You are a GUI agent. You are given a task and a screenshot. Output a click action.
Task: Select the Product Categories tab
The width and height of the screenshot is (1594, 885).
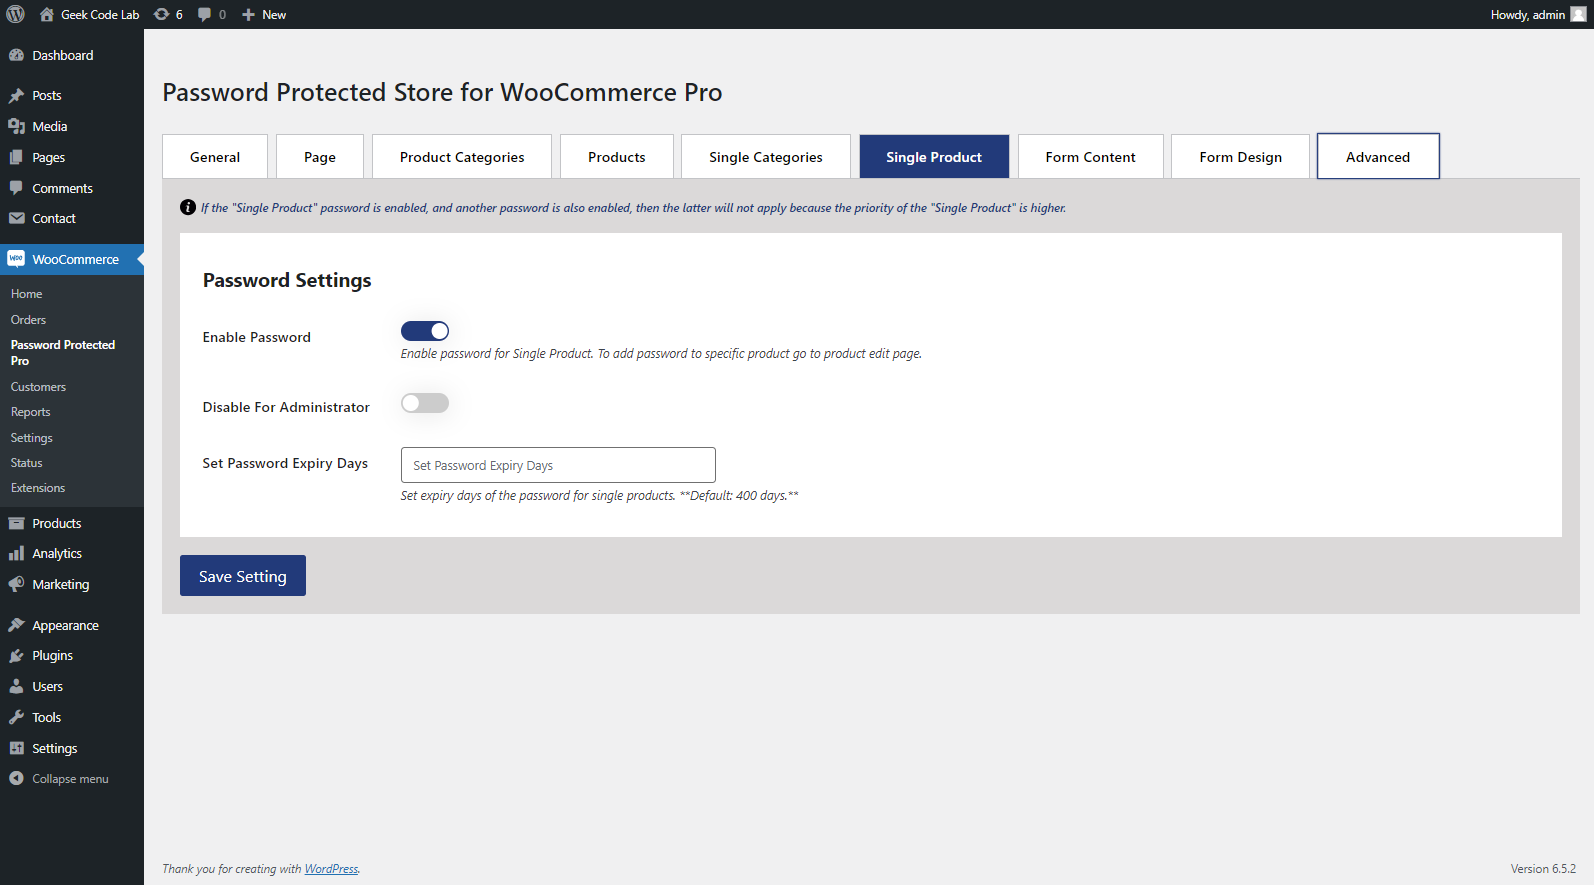pos(462,157)
